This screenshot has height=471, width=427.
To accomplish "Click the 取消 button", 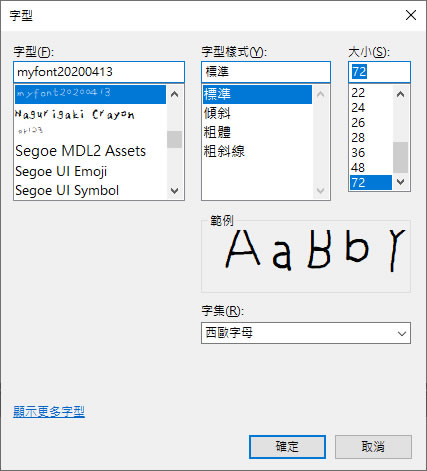I will 373,447.
